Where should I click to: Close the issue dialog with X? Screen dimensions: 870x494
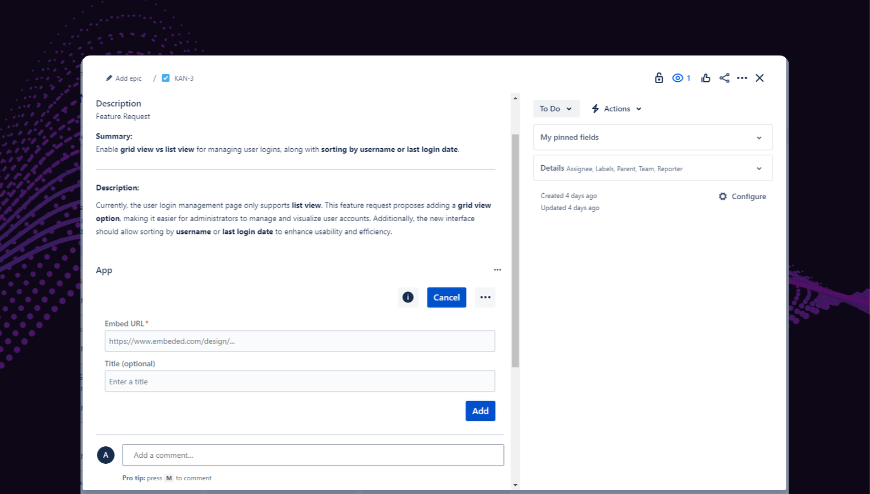point(760,78)
